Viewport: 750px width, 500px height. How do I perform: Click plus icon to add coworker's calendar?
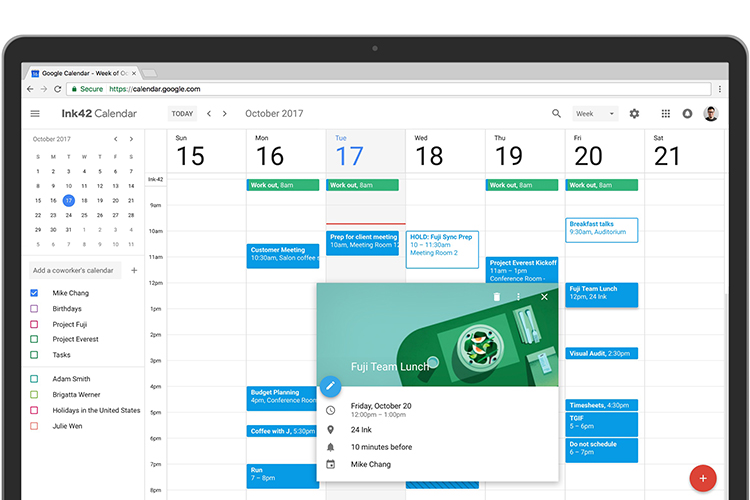(x=134, y=270)
